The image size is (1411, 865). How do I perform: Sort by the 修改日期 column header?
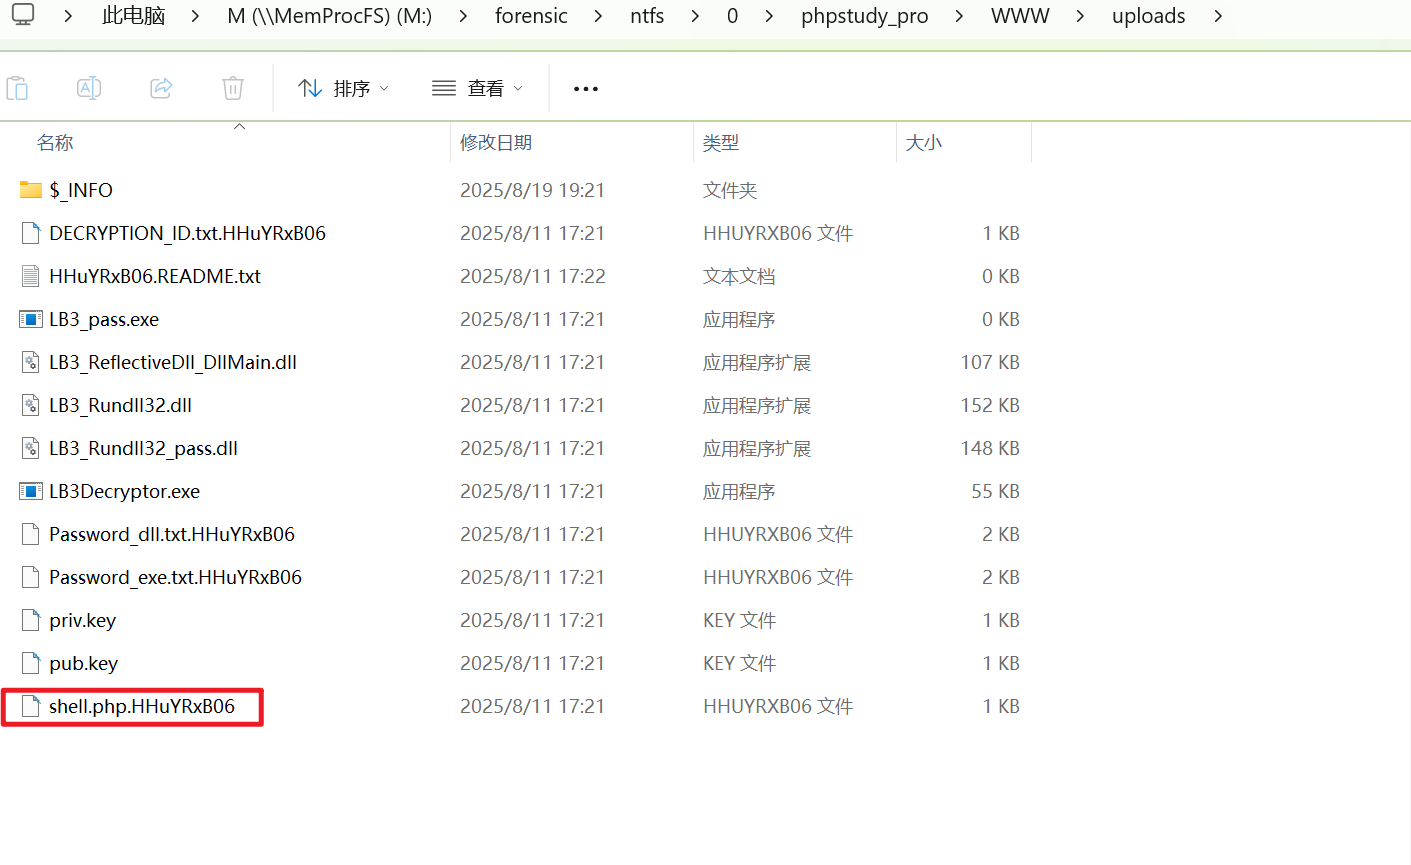pos(496,143)
